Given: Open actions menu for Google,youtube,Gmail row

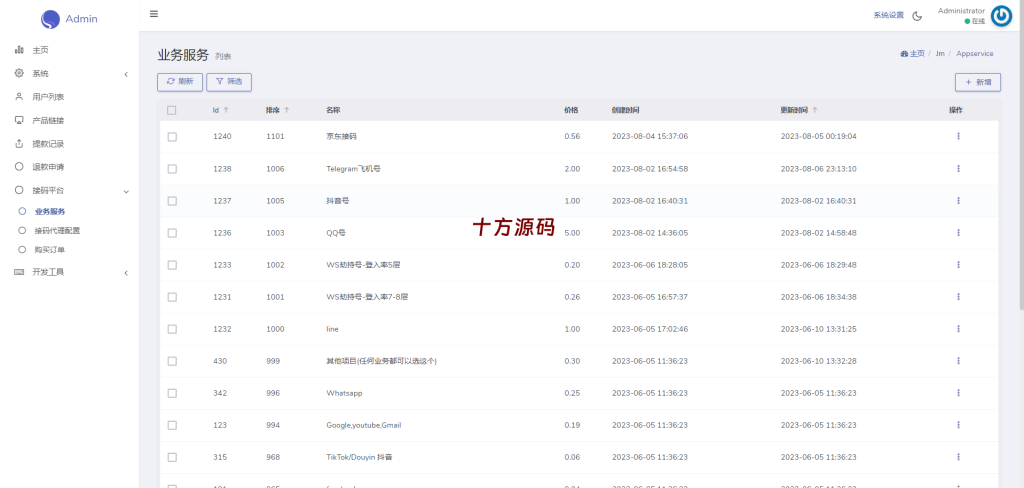Looking at the screenshot, I should (x=958, y=425).
